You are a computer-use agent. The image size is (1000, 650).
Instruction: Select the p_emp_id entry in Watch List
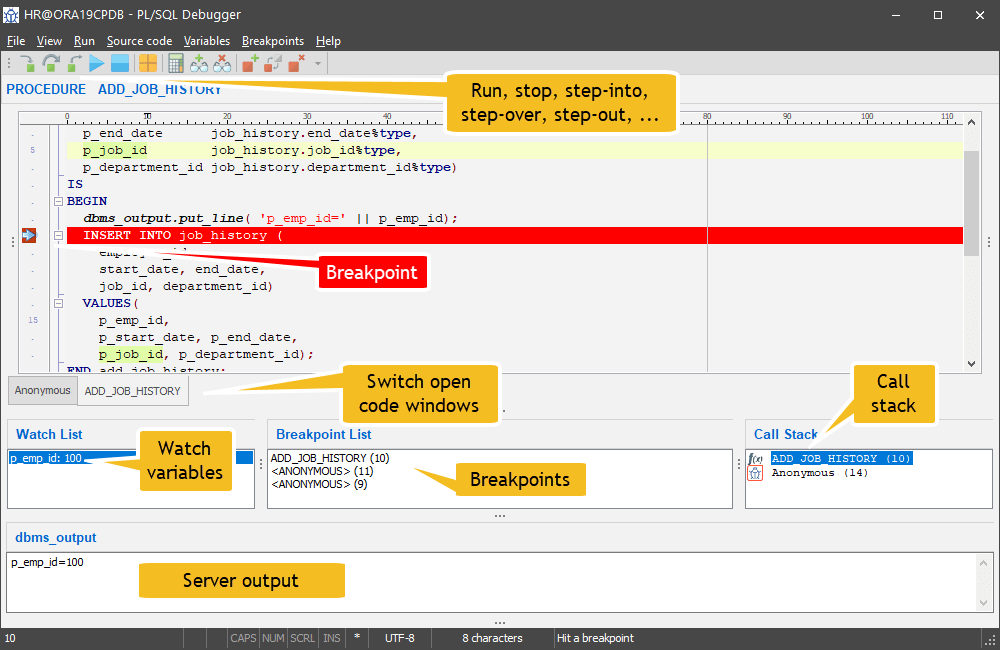point(48,457)
